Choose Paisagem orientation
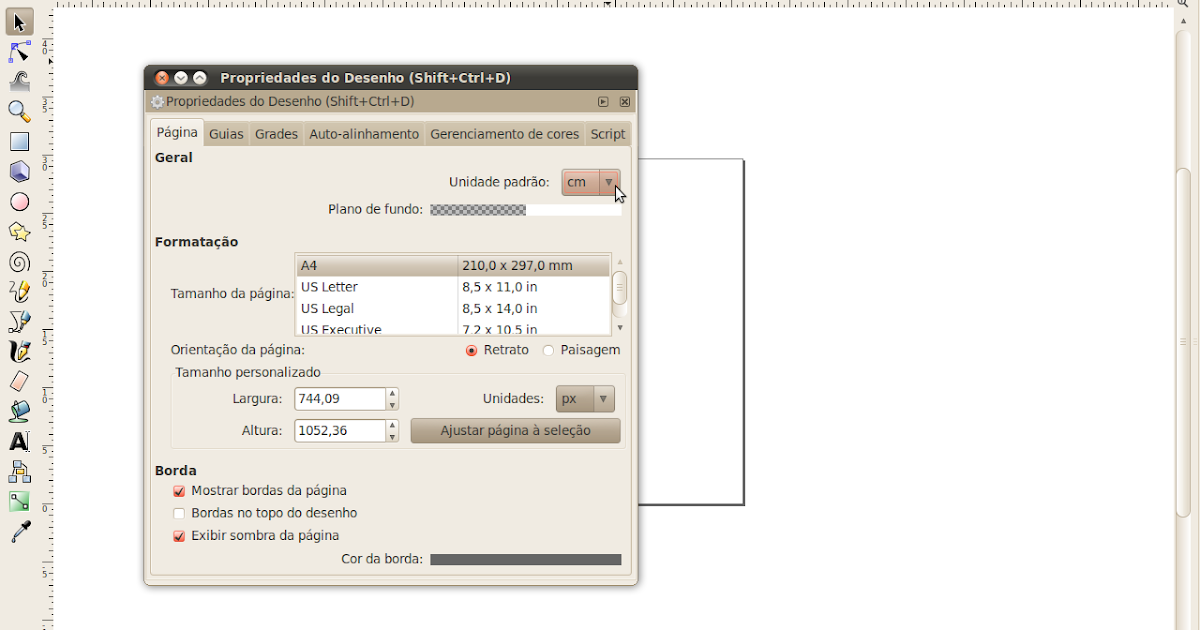This screenshot has height=630, width=1200. point(581,350)
